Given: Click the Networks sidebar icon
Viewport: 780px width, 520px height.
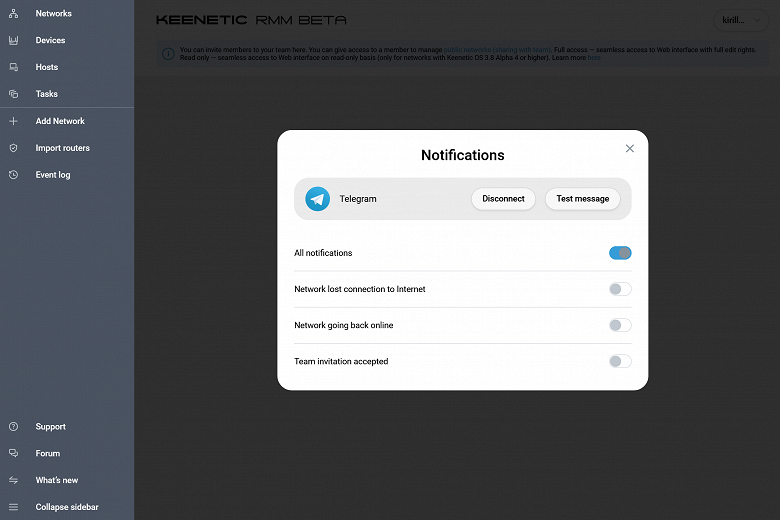Looking at the screenshot, I should coord(14,14).
